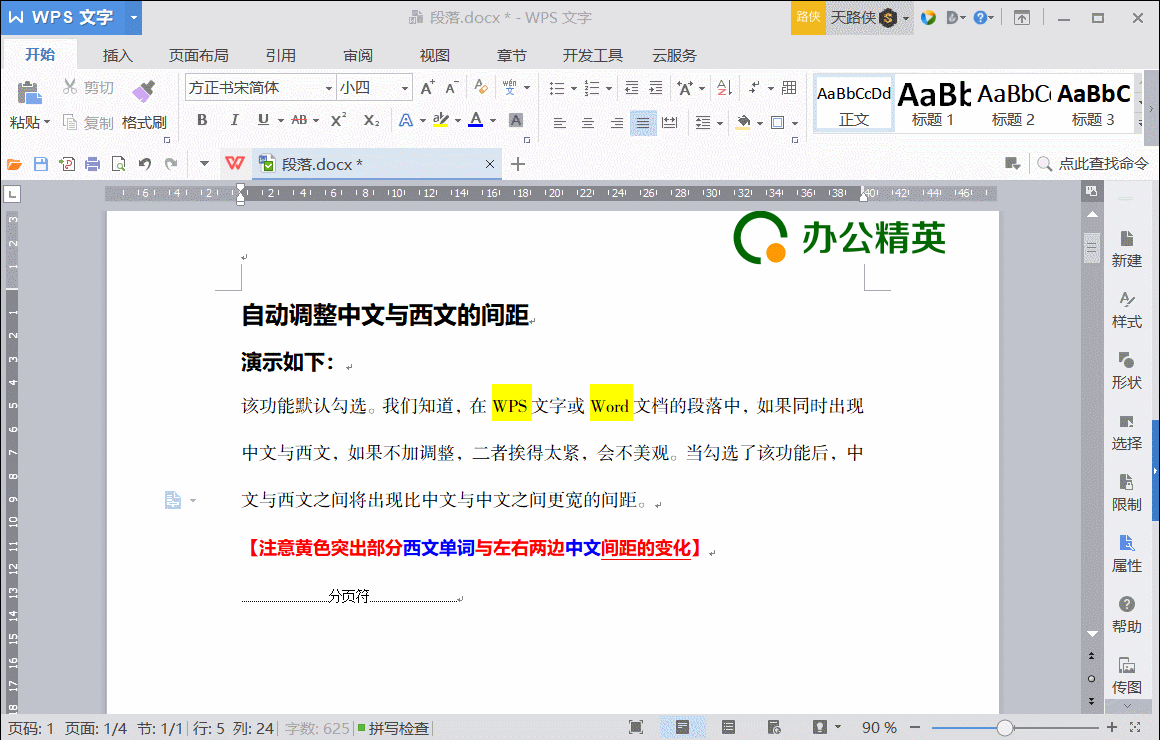The image size is (1160, 740).
Task: Center align the text
Action: coord(587,122)
